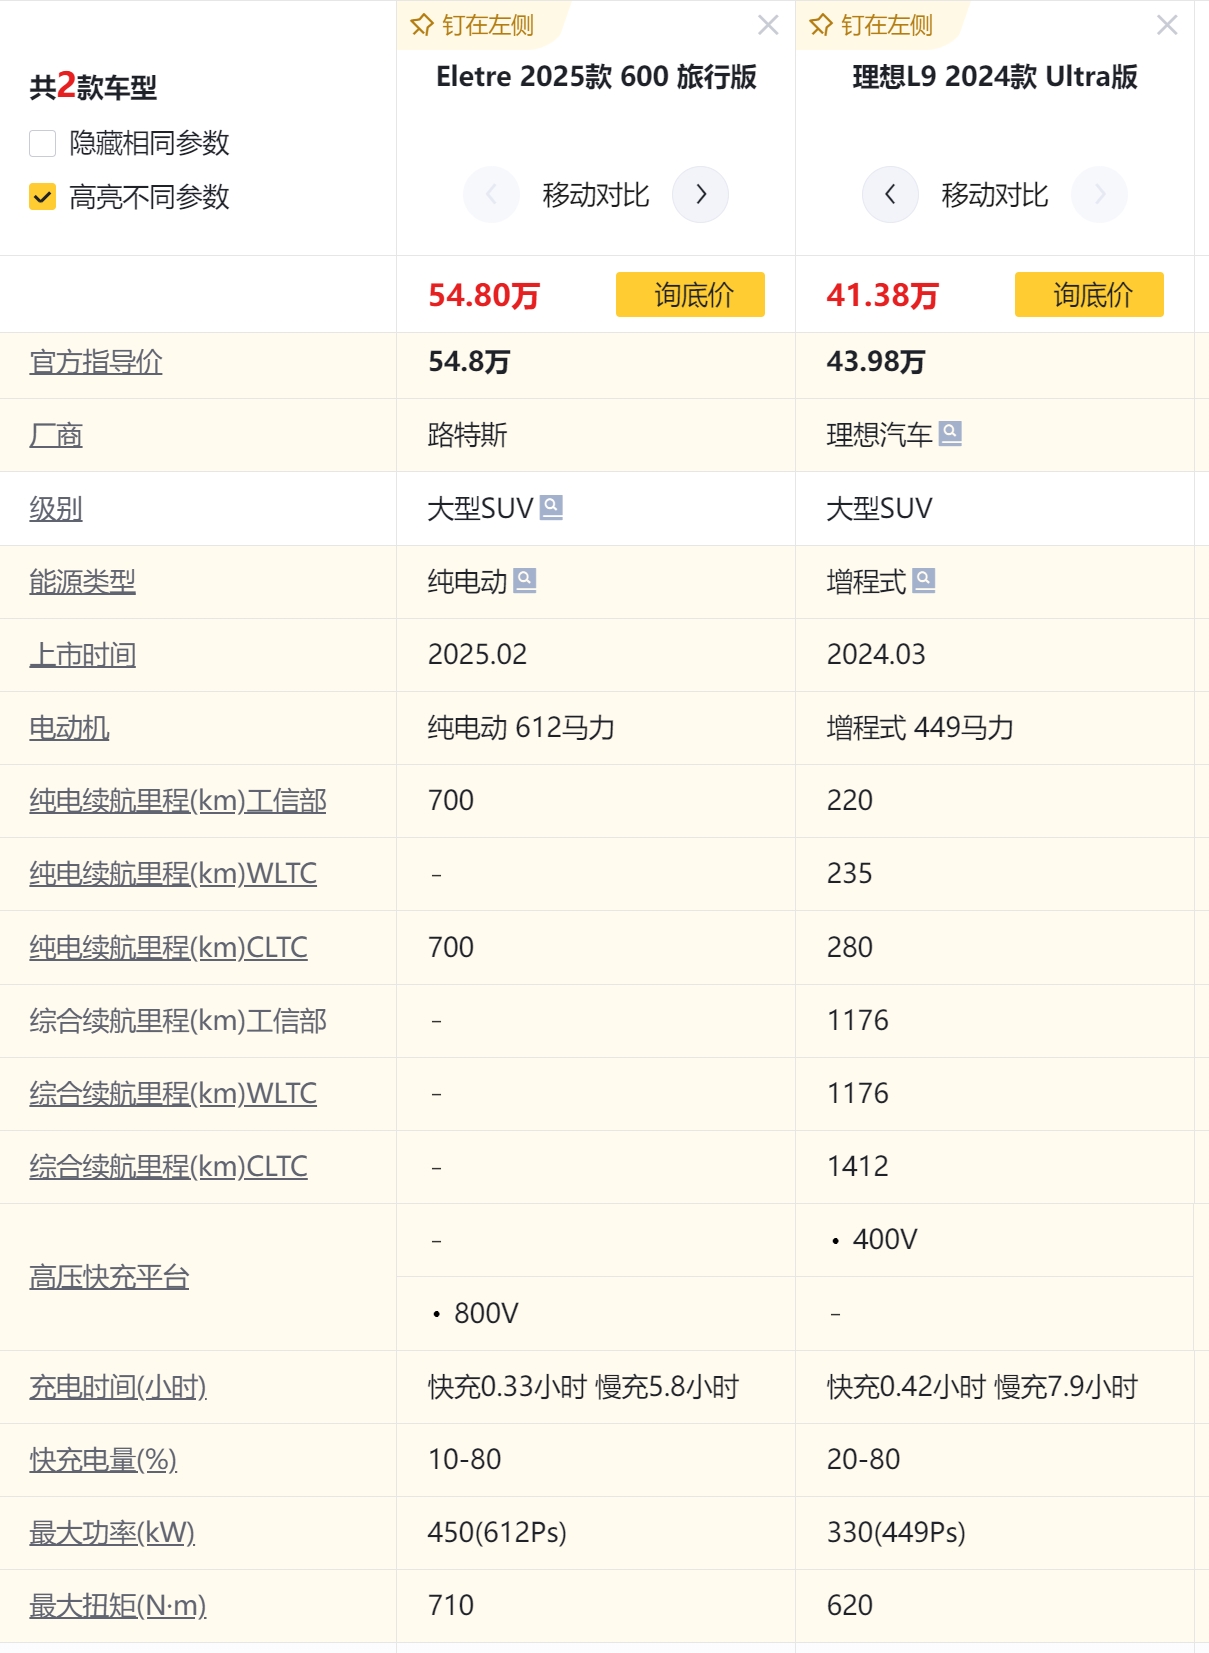Uncheck 高亮不同参数 checkbox
Viewport: 1209px width, 1653px height.
(x=42, y=197)
